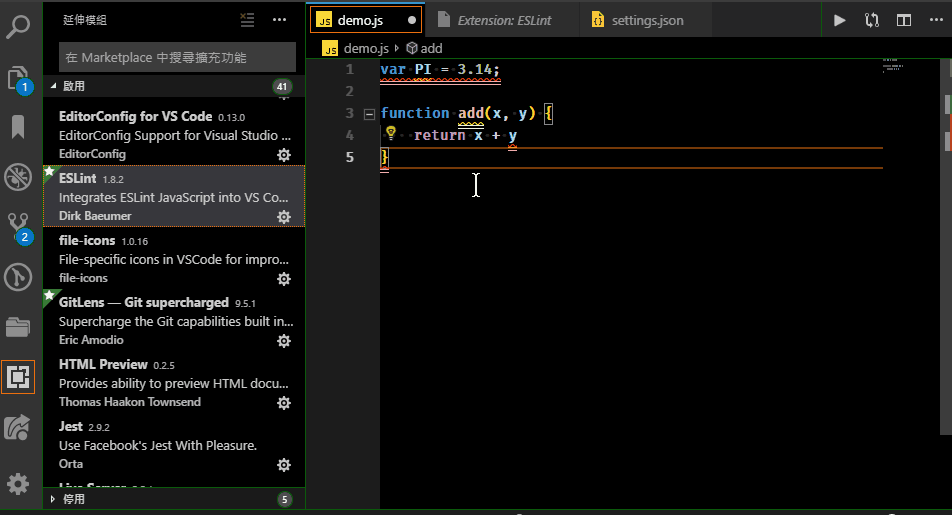
Task: Switch to the demo.js tab
Action: click(x=366, y=20)
